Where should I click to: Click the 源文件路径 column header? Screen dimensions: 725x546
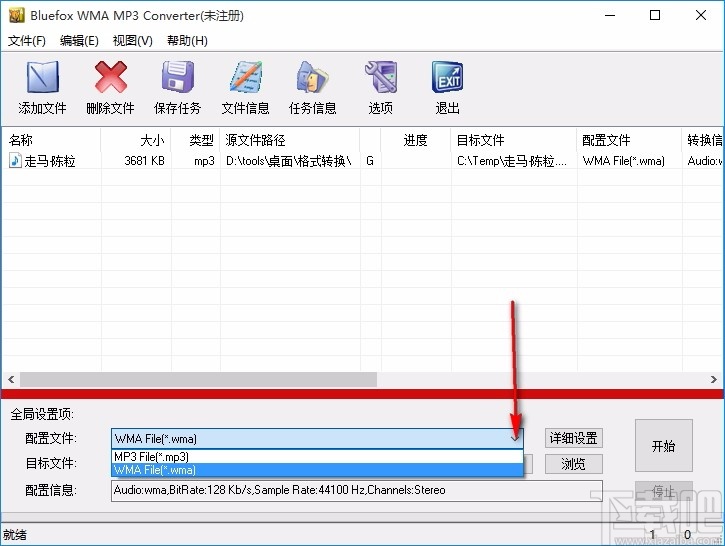click(290, 140)
